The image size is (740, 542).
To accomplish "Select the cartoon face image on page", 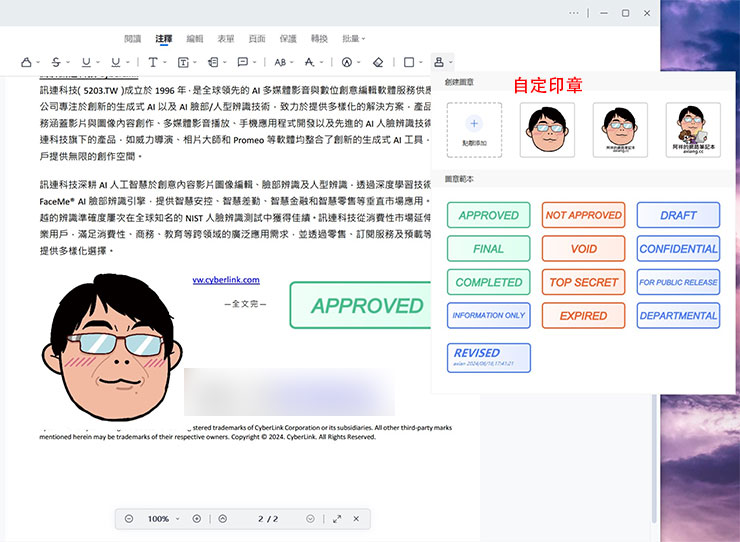I will click(x=112, y=347).
